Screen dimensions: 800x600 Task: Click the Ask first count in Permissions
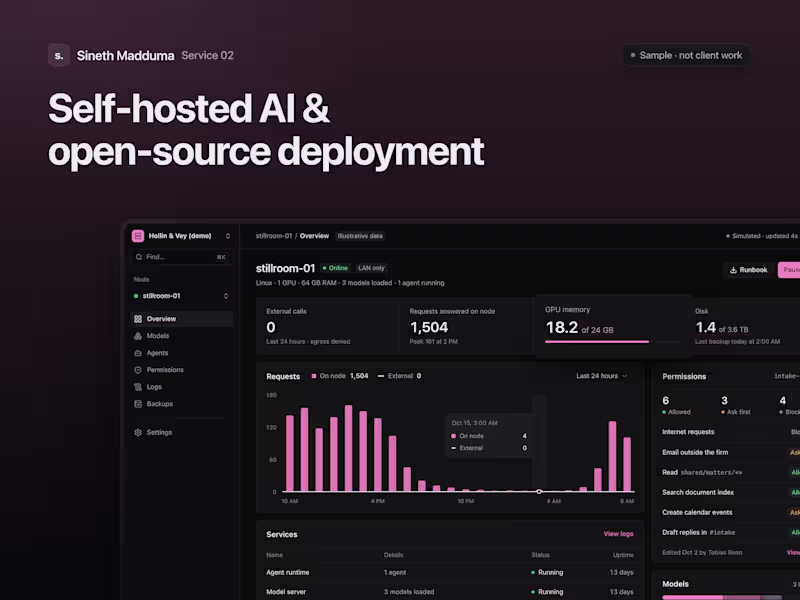pos(735,405)
